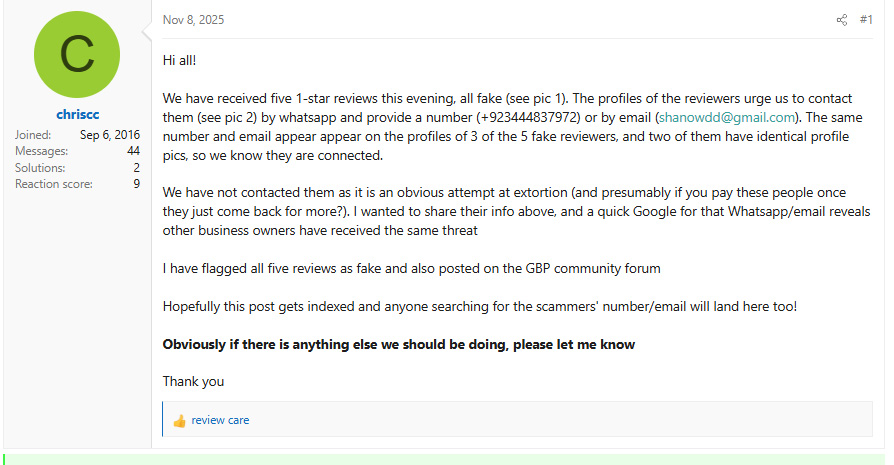This screenshot has height=465, width=894.
Task: Click the bold 'Obviously if there is anything' sentence
Action: click(398, 344)
